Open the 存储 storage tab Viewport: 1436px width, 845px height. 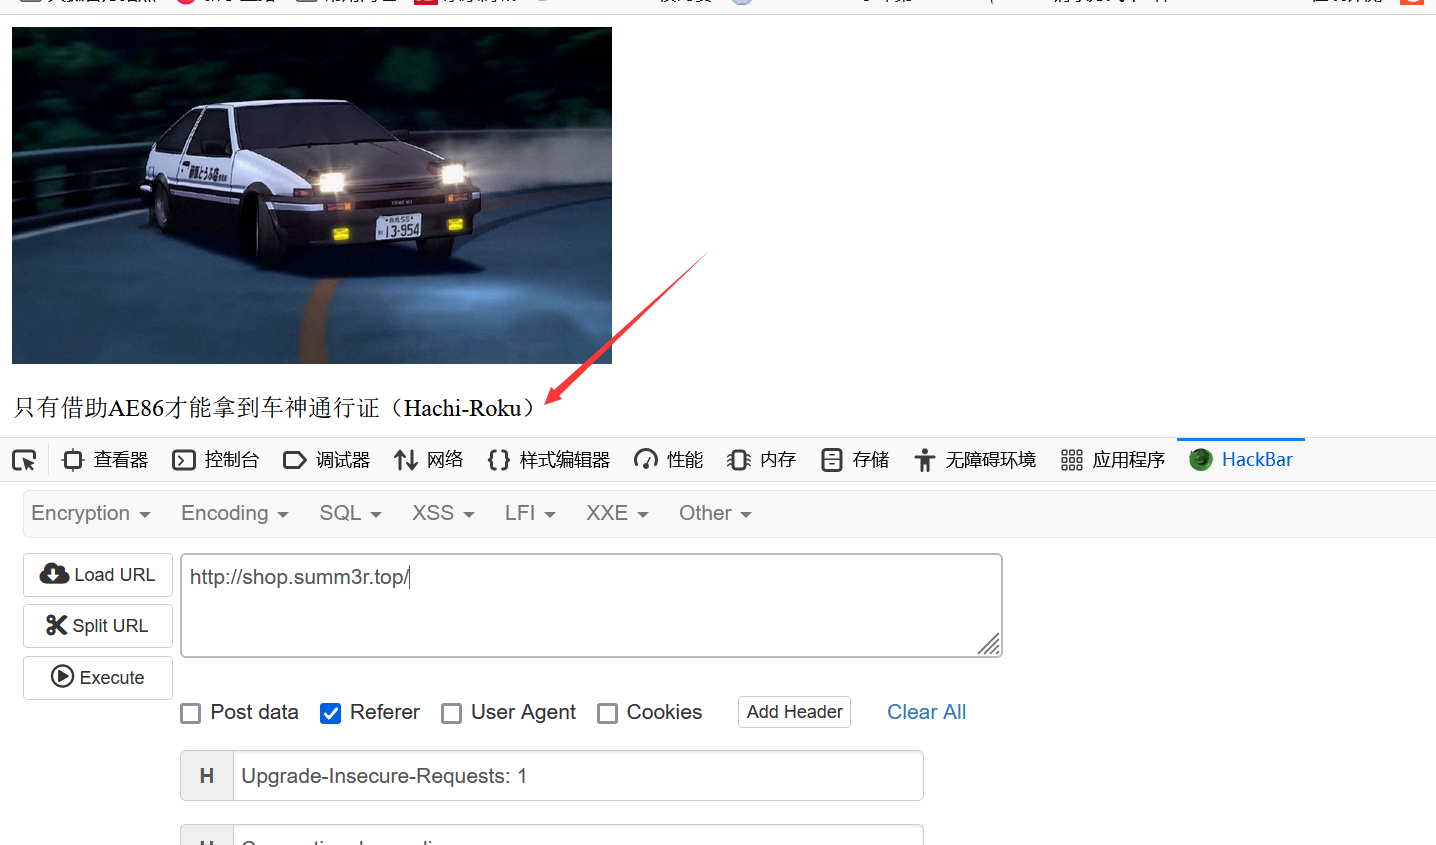tap(855, 460)
